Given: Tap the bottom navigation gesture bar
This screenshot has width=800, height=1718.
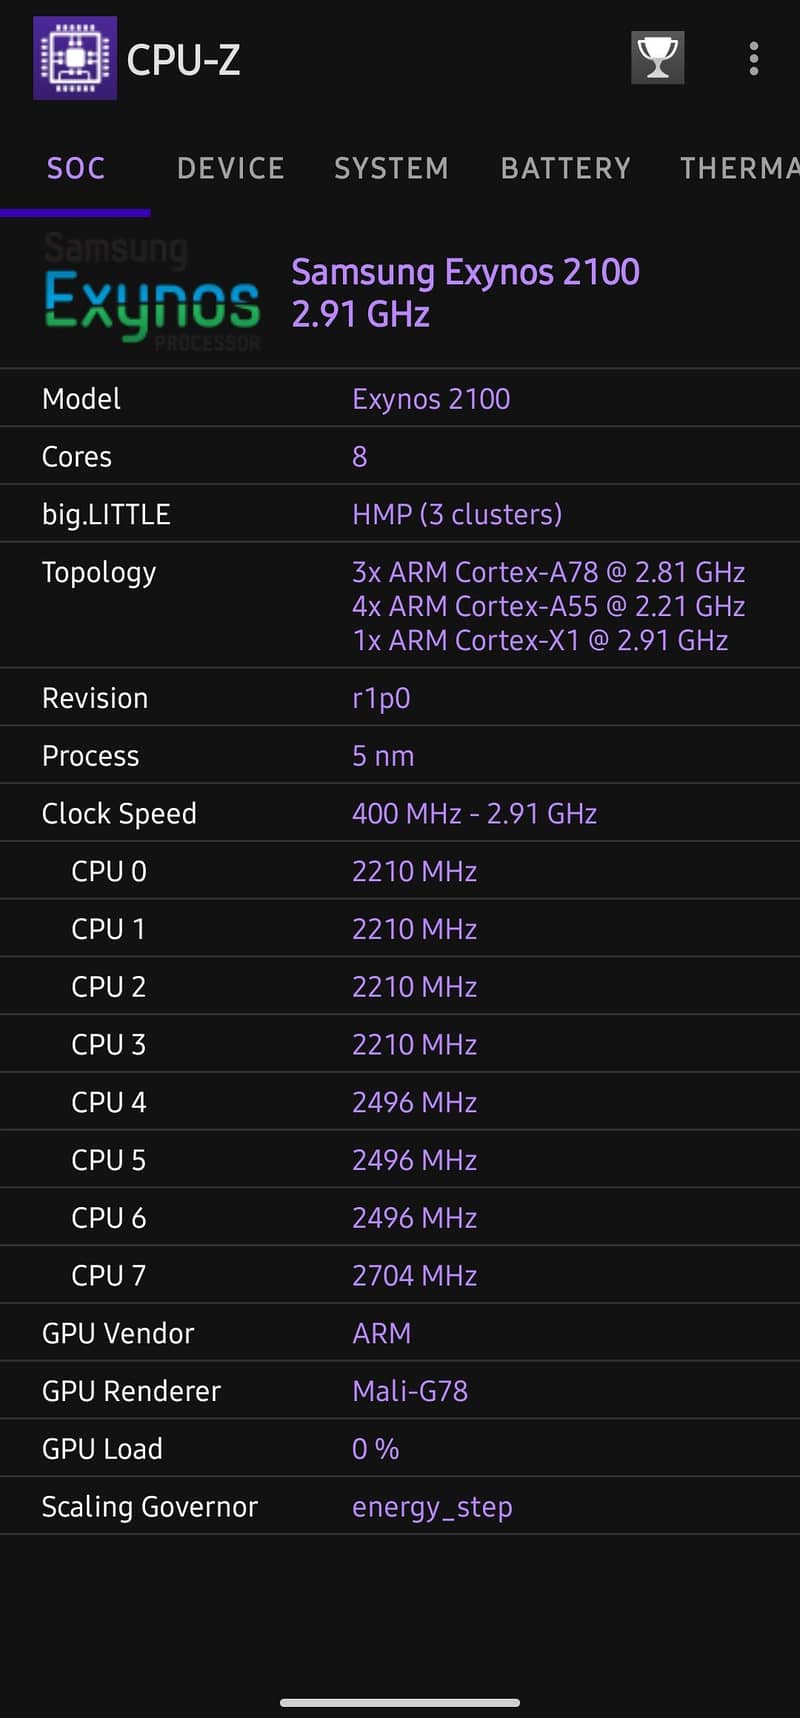Looking at the screenshot, I should 400,1702.
